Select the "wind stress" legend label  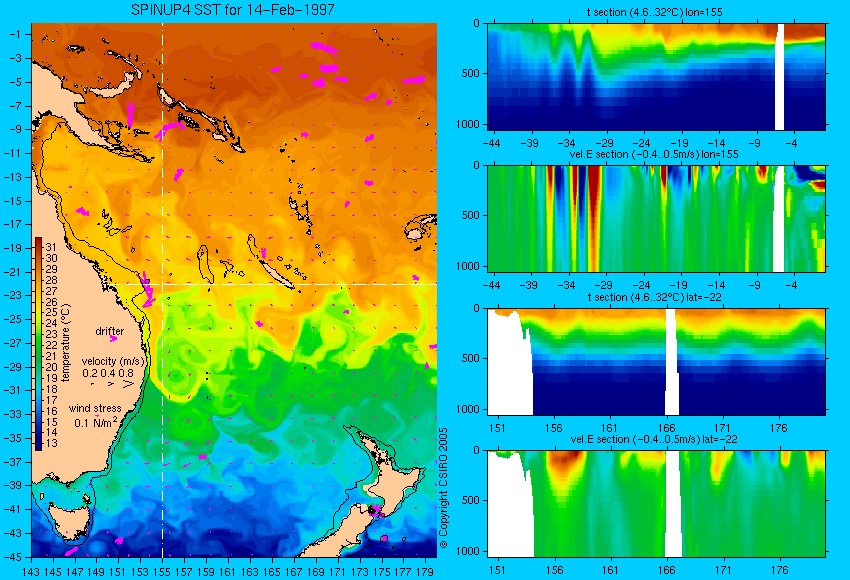(x=95, y=408)
